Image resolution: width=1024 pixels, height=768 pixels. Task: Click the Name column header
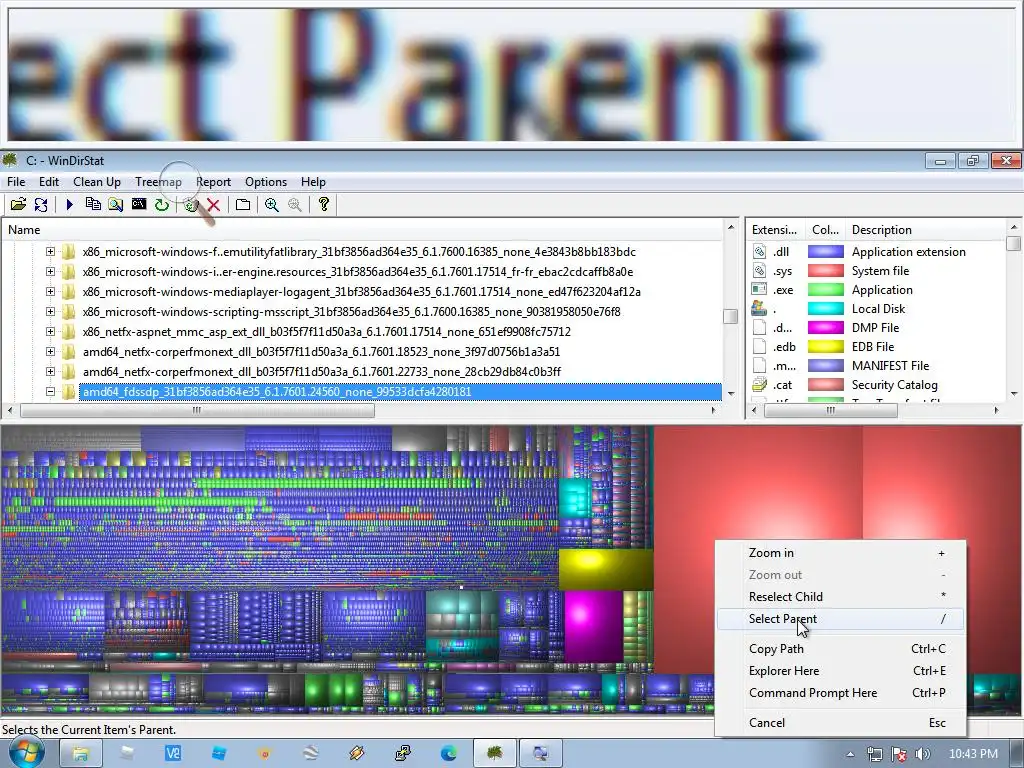pyautogui.click(x=362, y=230)
